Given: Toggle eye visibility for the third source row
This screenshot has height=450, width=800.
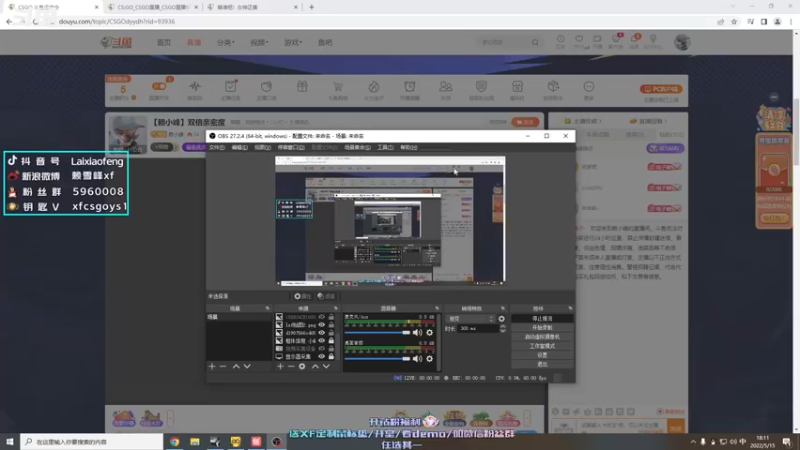Looking at the screenshot, I should click(321, 333).
